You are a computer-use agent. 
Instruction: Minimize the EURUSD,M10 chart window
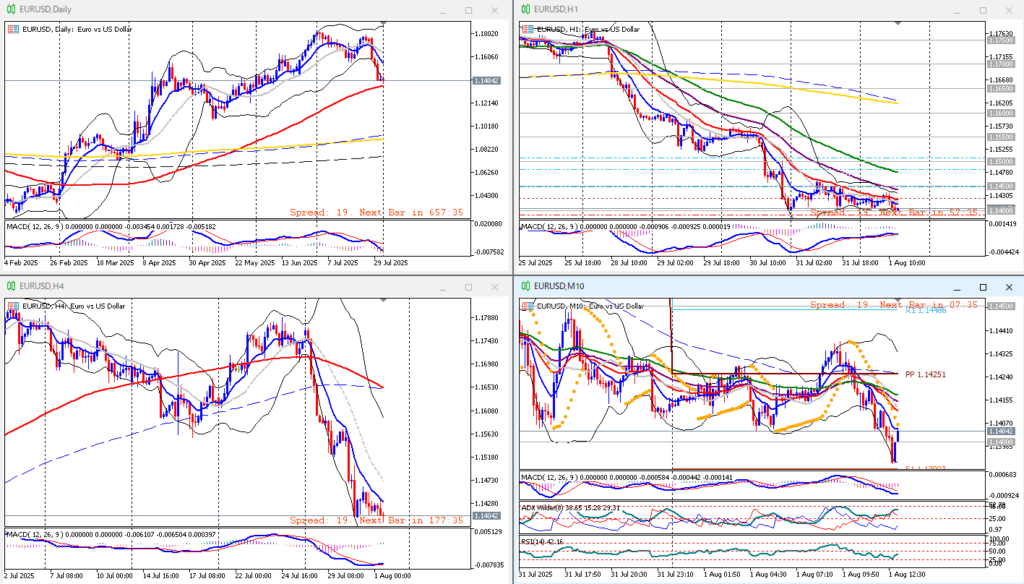[x=957, y=287]
